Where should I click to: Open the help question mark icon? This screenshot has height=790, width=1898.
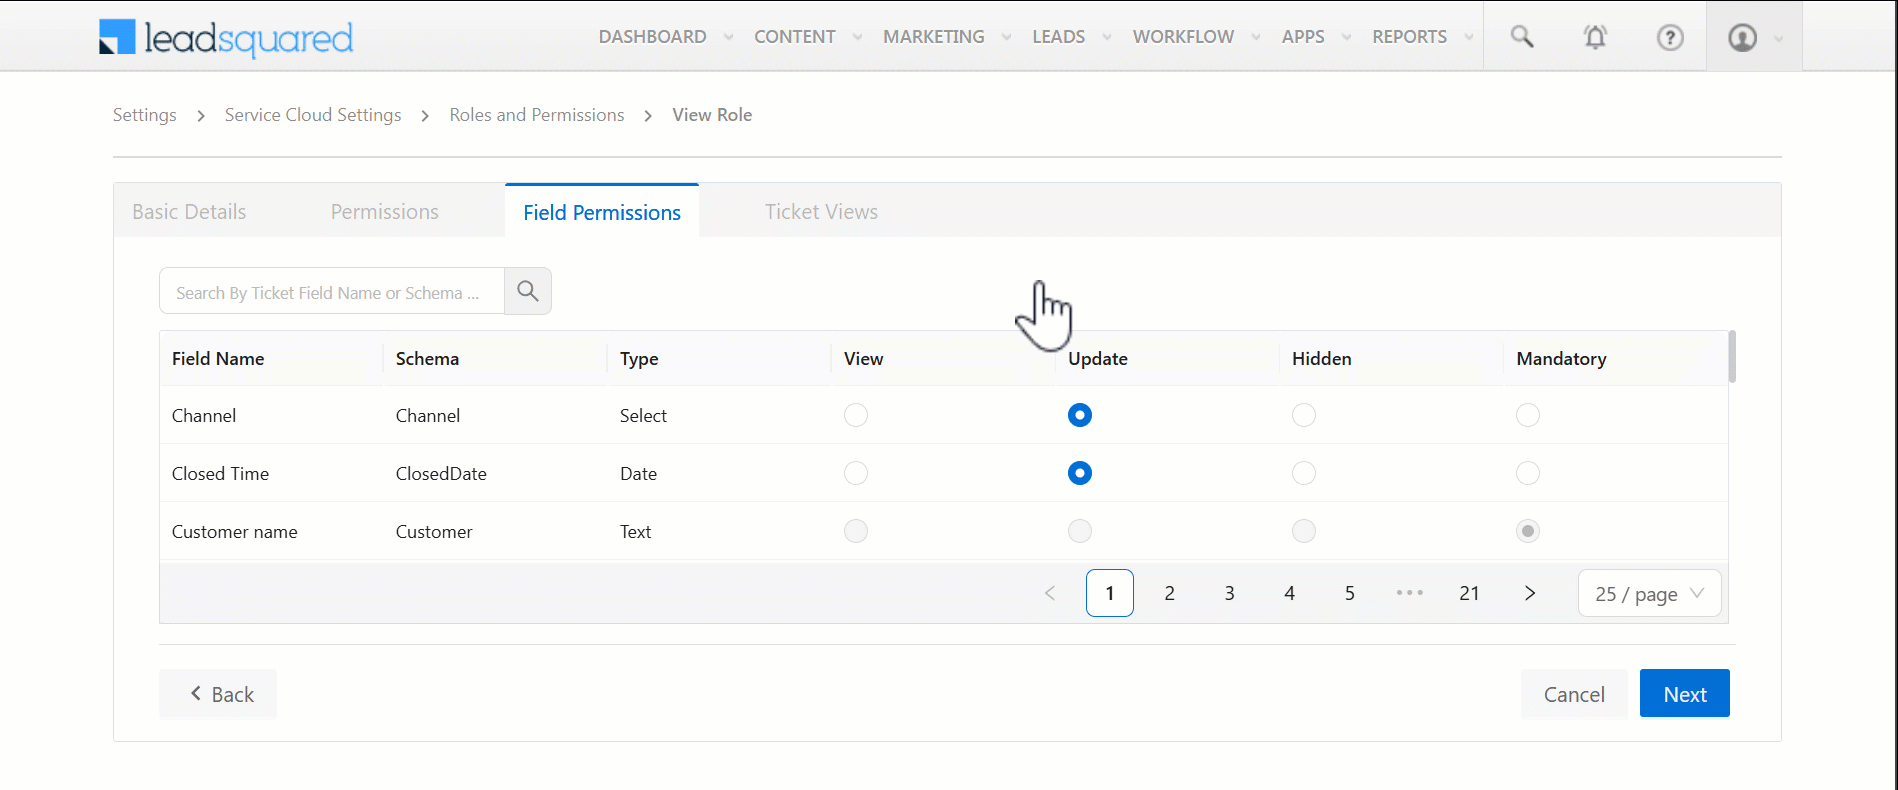(1670, 37)
